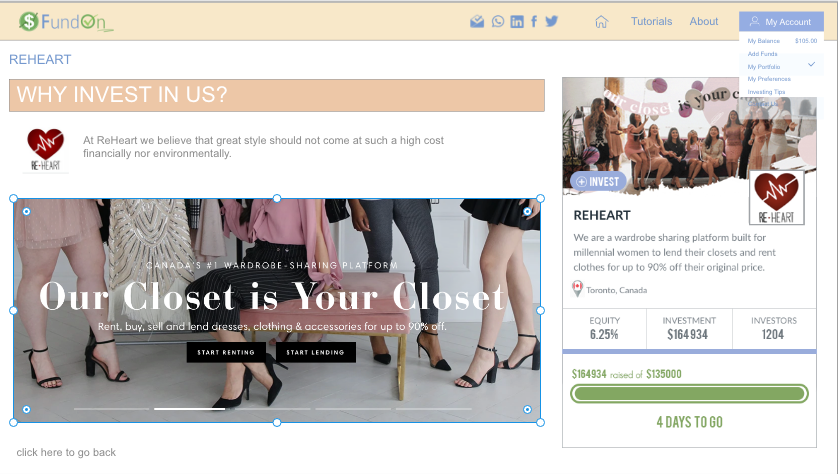Open the email share icon
The height and width of the screenshot is (474, 838).
477,21
